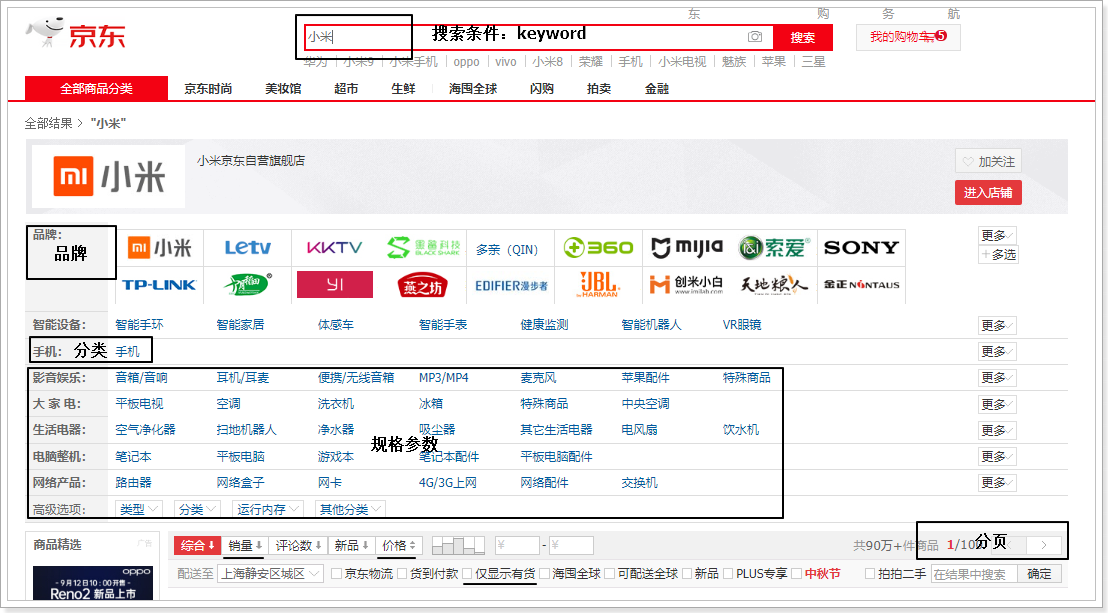Click the MIJIA brand logo
This screenshot has height=613, width=1108.
coord(686,248)
